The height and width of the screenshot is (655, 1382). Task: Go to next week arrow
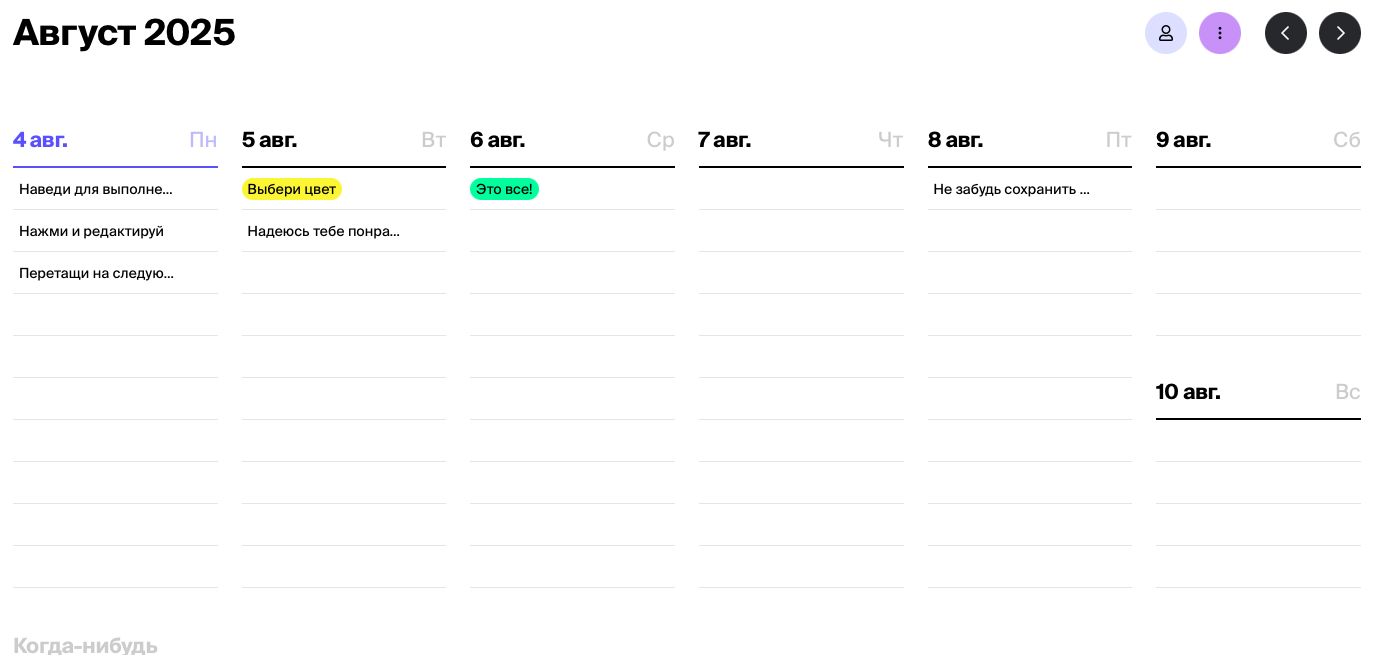[x=1339, y=33]
